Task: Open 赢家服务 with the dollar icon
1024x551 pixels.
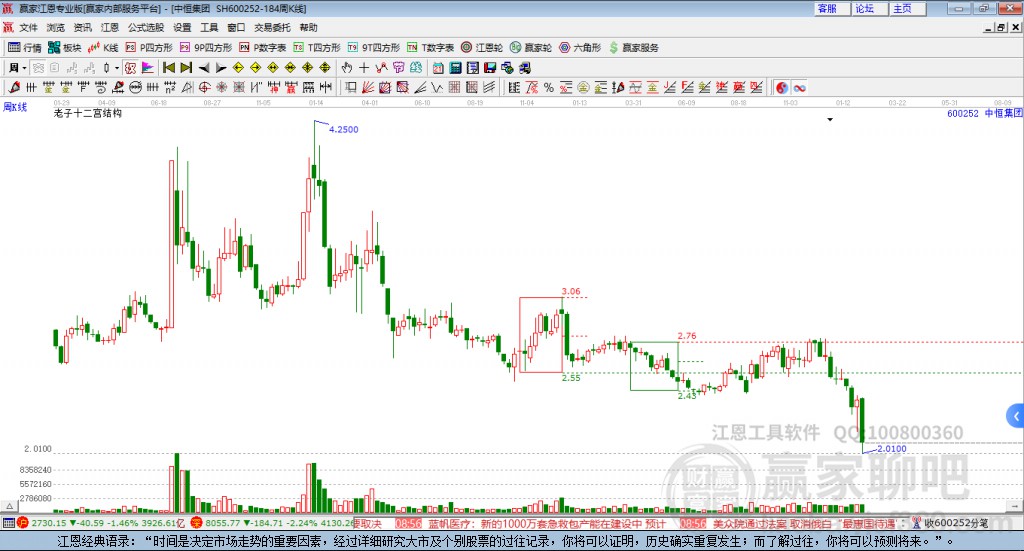Action: click(634, 48)
